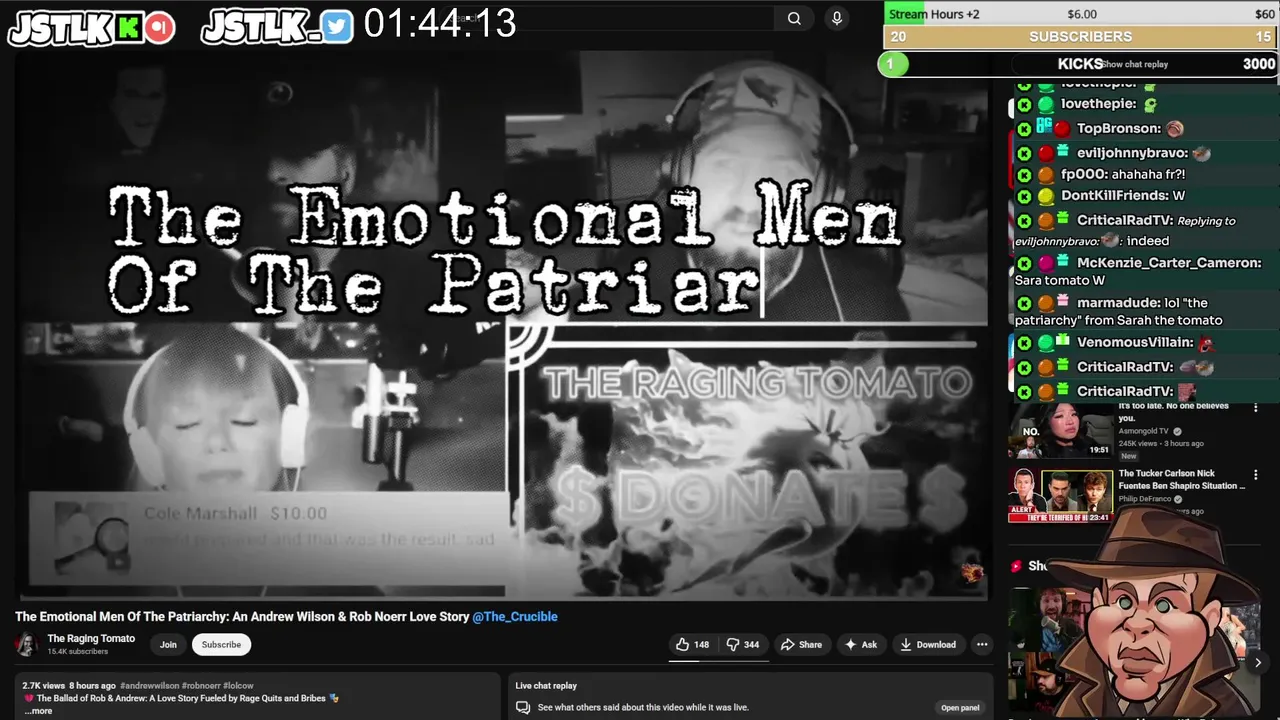The height and width of the screenshot is (720, 1280).
Task: Click Open panel for live chat replay
Action: (960, 708)
